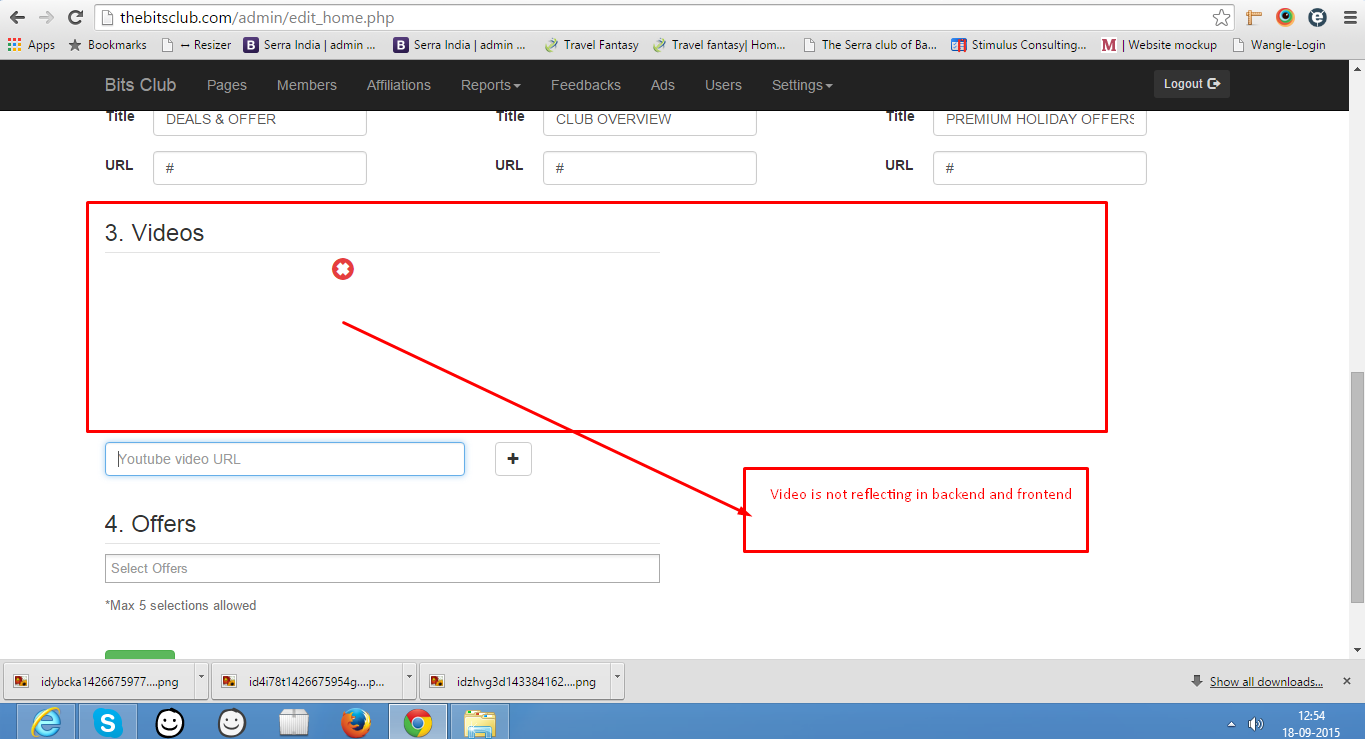Click the page vertical scrollbar thumb
This screenshot has width=1365, height=739.
[x=1356, y=485]
